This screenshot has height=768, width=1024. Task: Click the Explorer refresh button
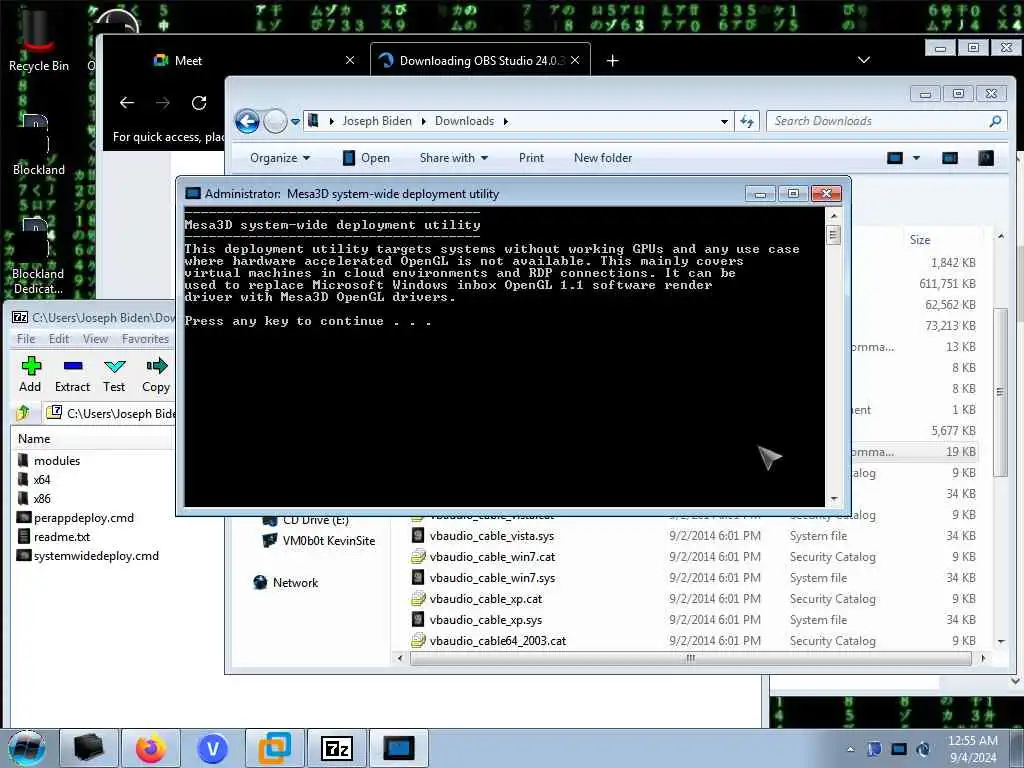coord(746,121)
